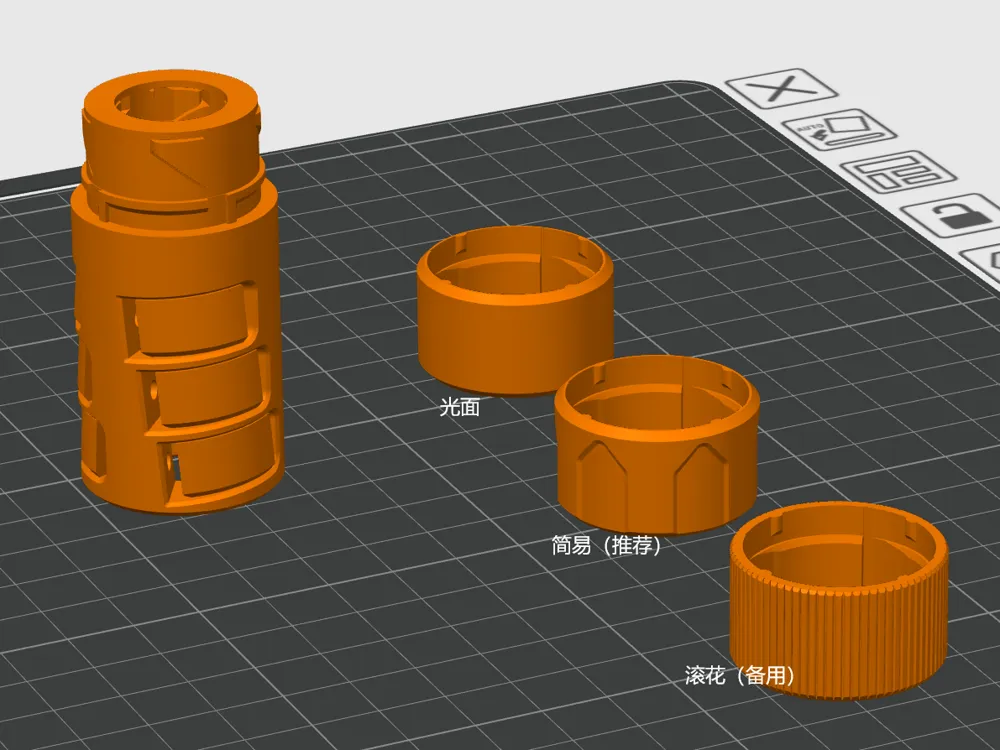Click the auto-orient plate icon
The image size is (1000, 750).
tap(839, 129)
